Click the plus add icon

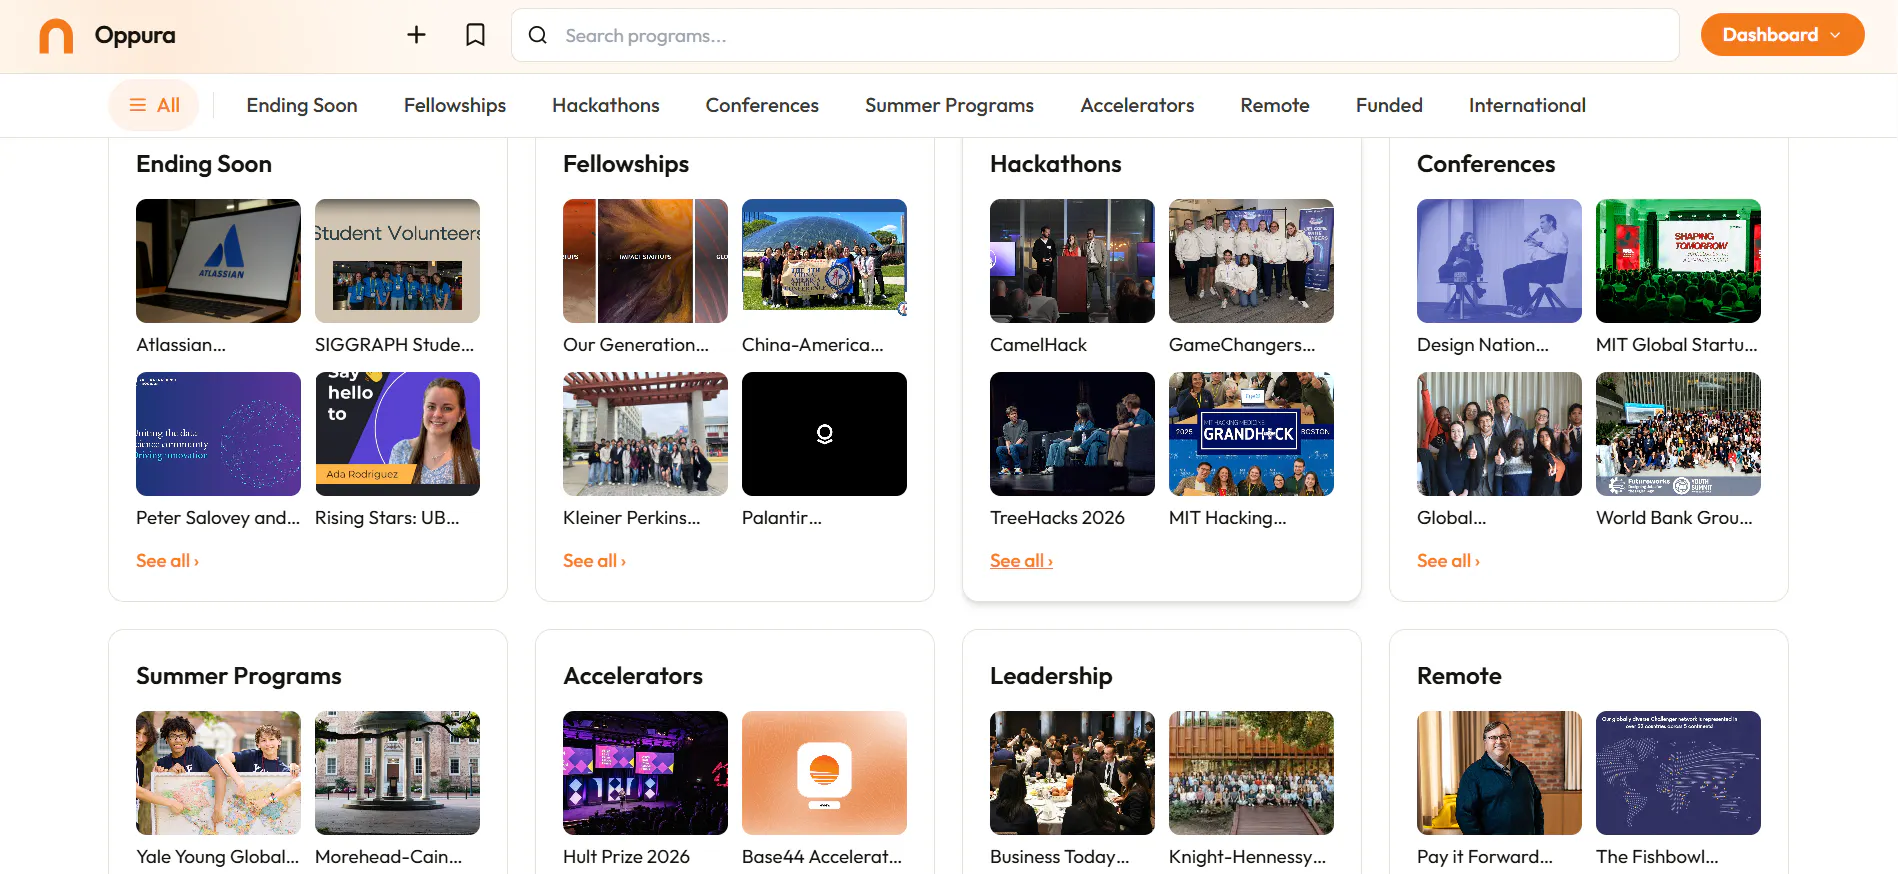[416, 35]
